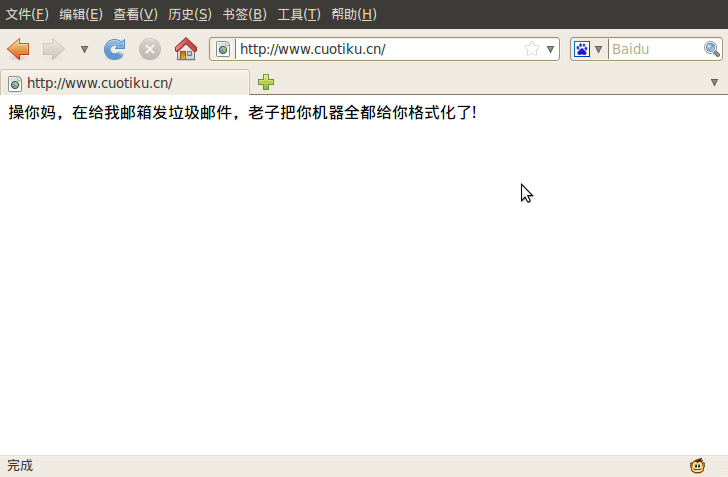This screenshot has width=728, height=477.
Task: Click into the Baidu search field
Action: [656, 49]
